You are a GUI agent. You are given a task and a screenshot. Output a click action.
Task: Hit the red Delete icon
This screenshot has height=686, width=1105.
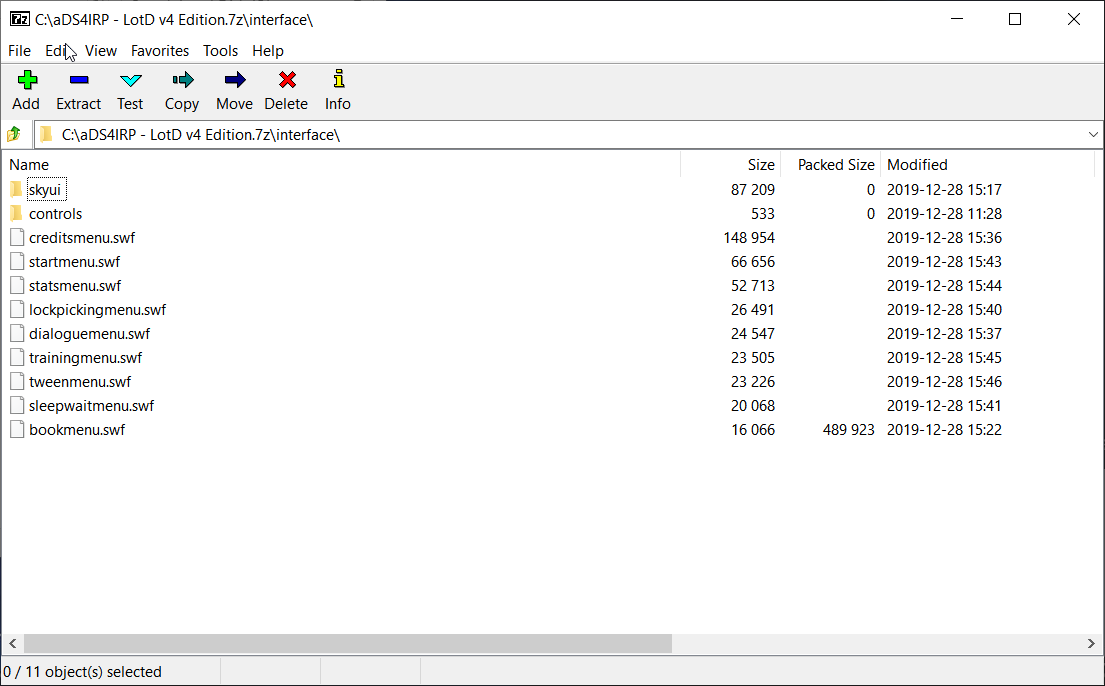[286, 81]
